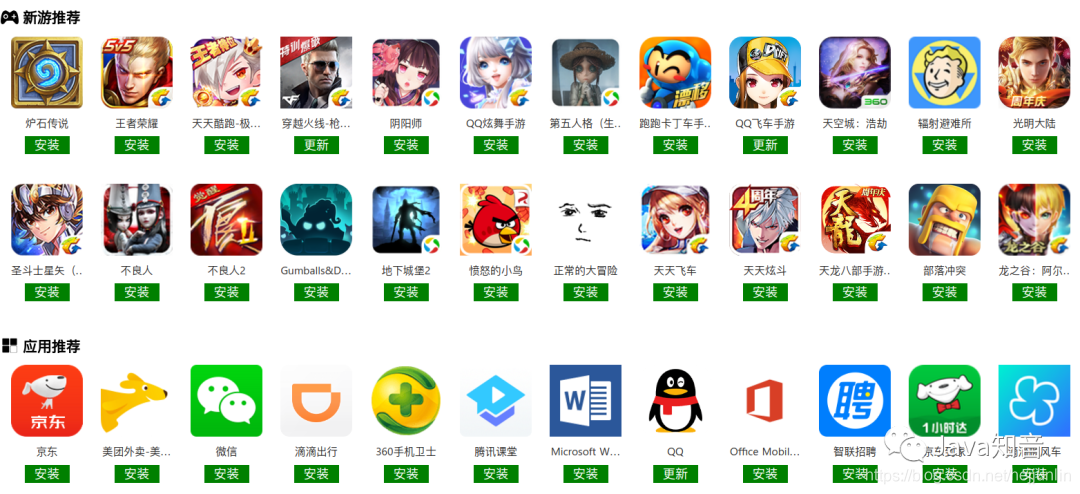
Task: Open the Microsoft Word icon
Action: (x=585, y=401)
